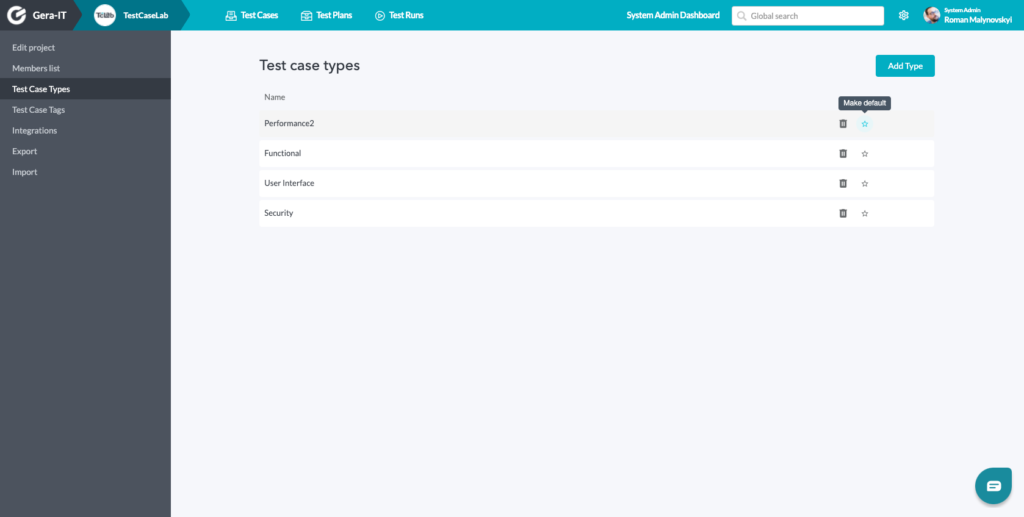Open the chat support widget

pyautogui.click(x=993, y=486)
